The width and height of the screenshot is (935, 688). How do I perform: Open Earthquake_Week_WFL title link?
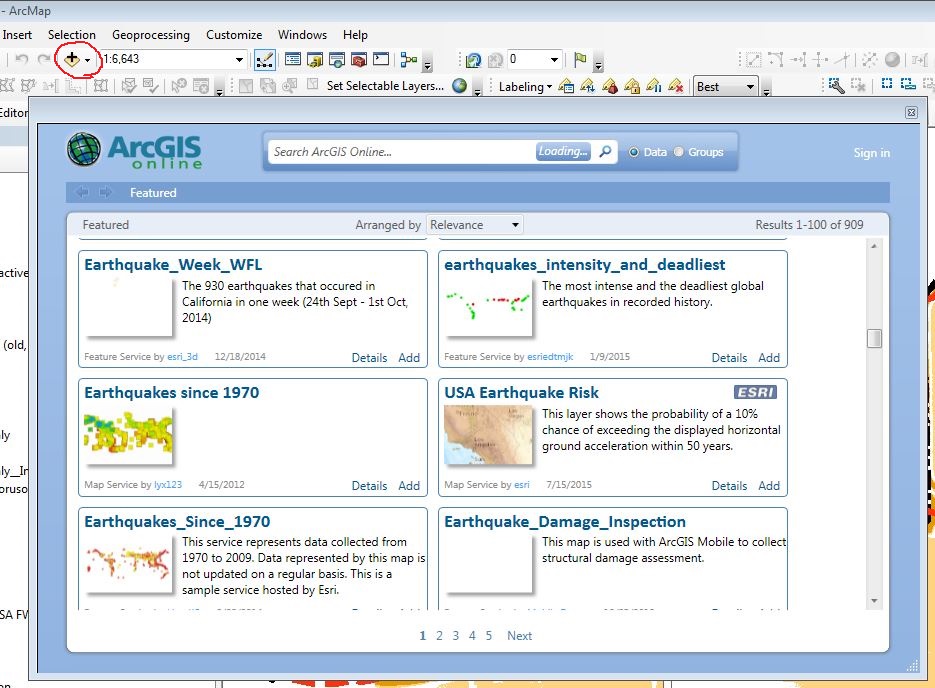(x=173, y=265)
